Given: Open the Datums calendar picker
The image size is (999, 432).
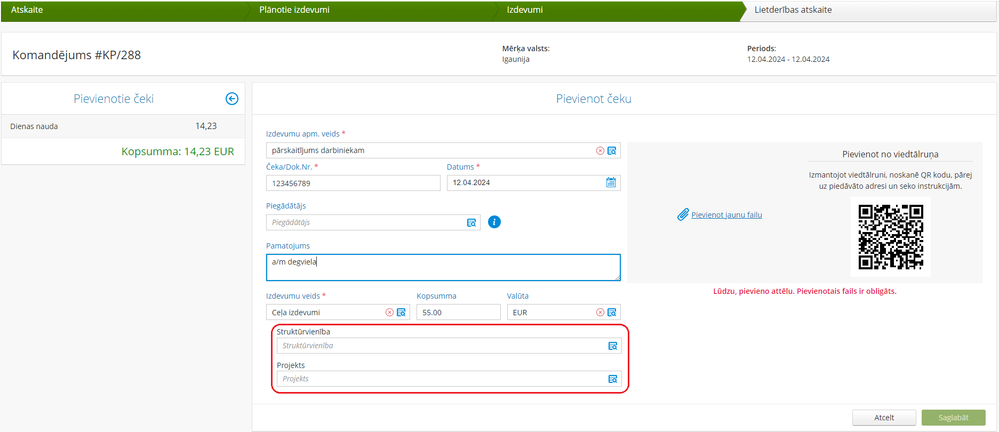Looking at the screenshot, I should [x=610, y=183].
